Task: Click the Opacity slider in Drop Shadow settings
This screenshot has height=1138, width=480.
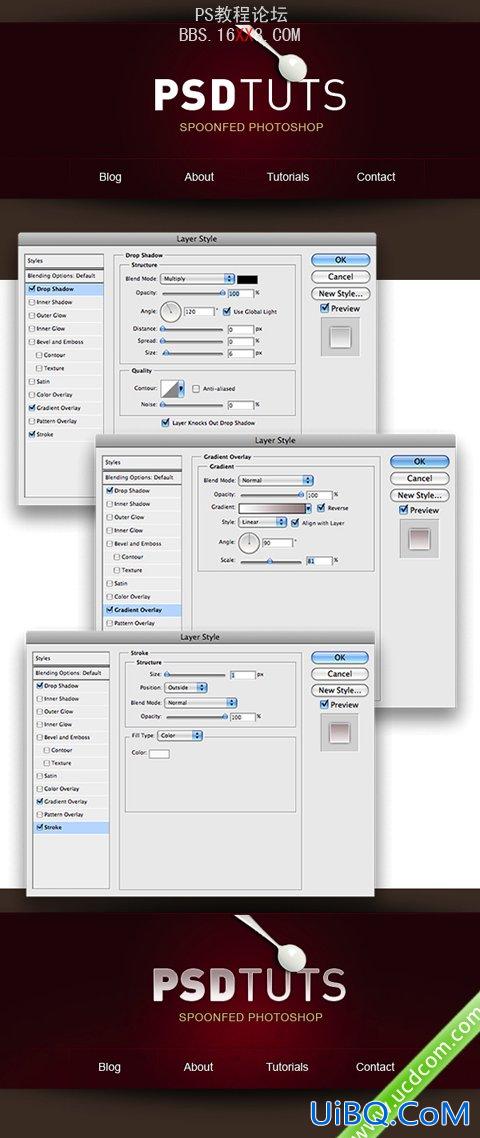Action: [x=192, y=292]
